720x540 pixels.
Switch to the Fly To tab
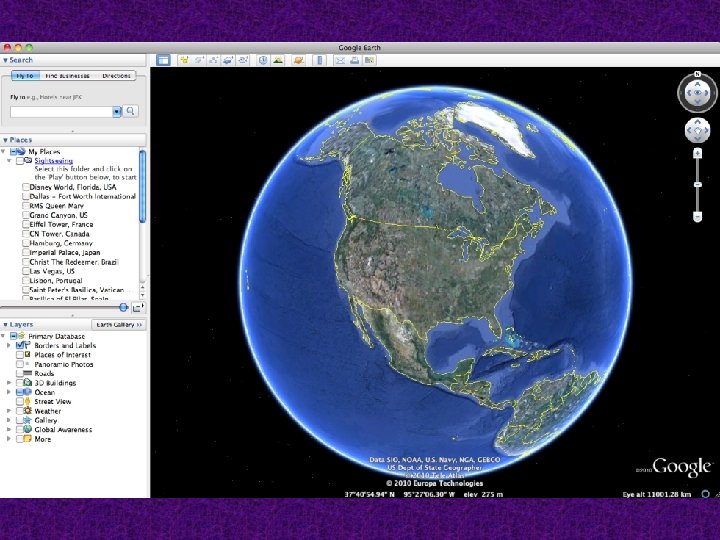[x=25, y=76]
